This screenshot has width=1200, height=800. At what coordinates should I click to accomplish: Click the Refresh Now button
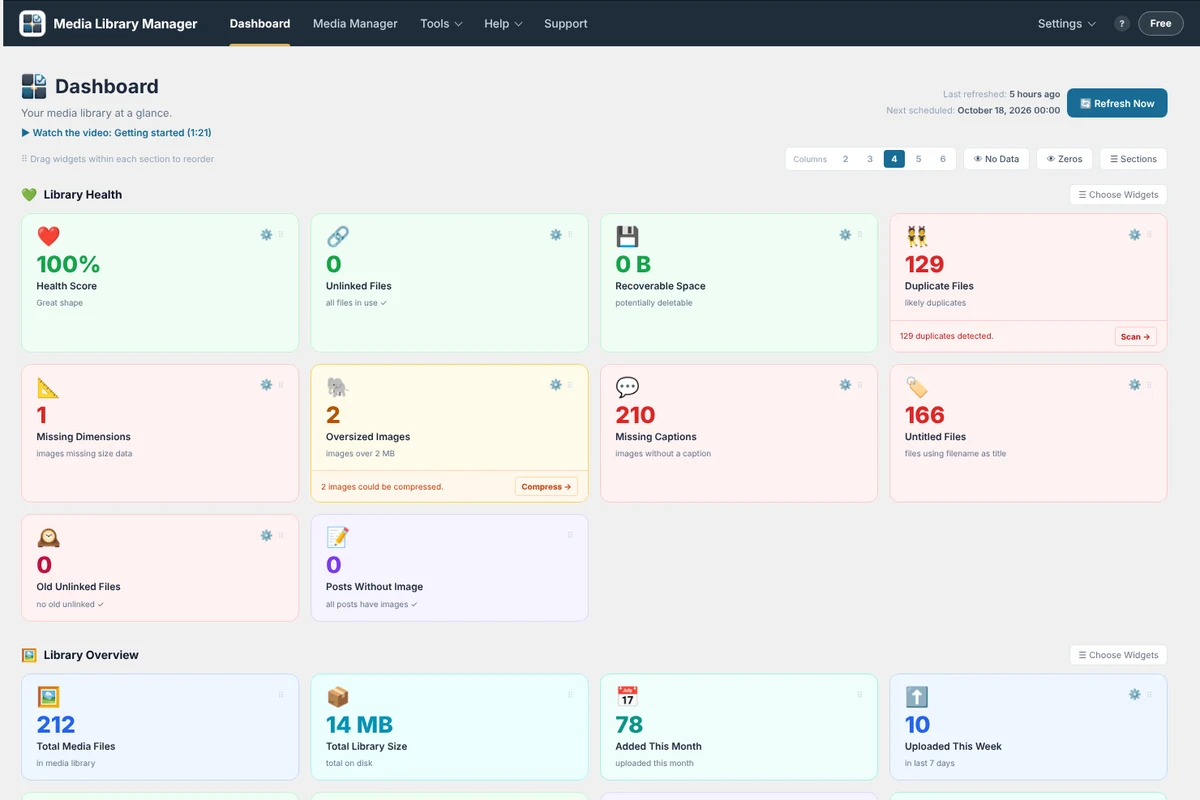click(x=1117, y=103)
